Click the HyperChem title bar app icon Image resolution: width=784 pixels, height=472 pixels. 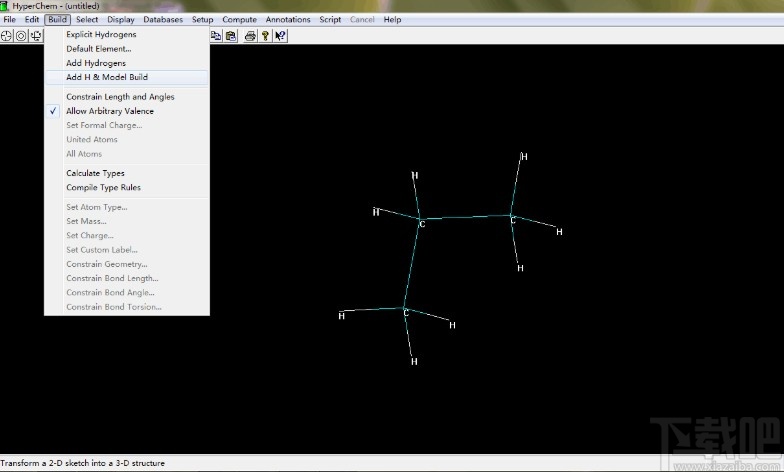4,6
